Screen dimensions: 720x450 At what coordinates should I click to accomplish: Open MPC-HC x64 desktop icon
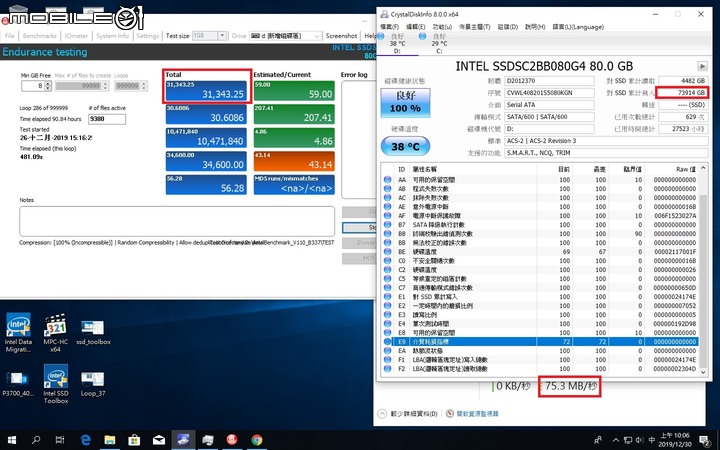(x=56, y=332)
